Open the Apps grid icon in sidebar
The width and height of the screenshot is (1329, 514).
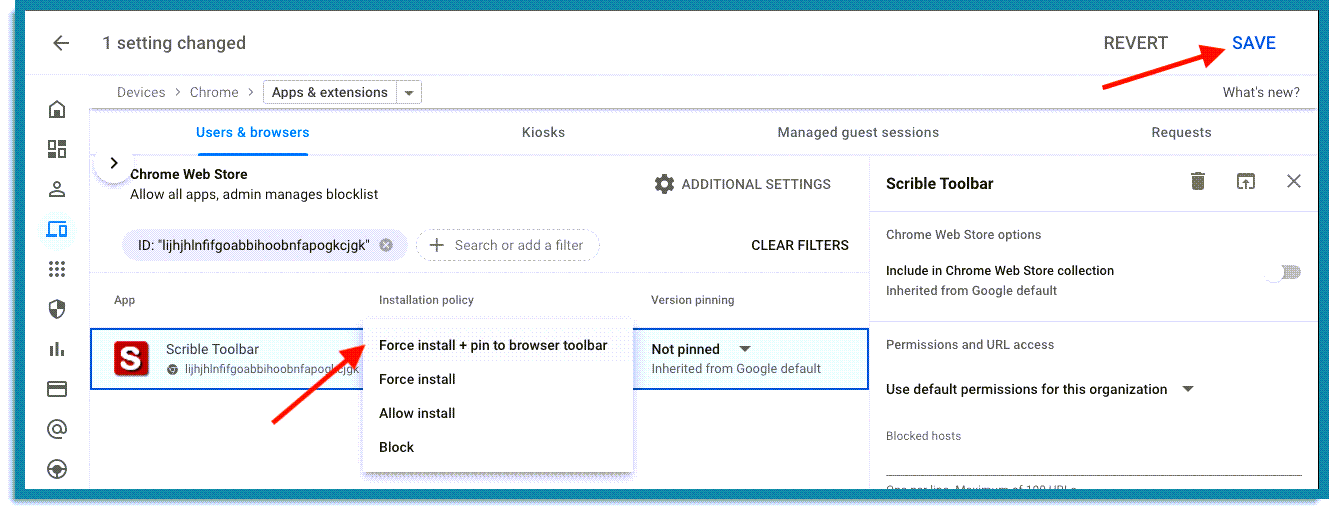57,269
